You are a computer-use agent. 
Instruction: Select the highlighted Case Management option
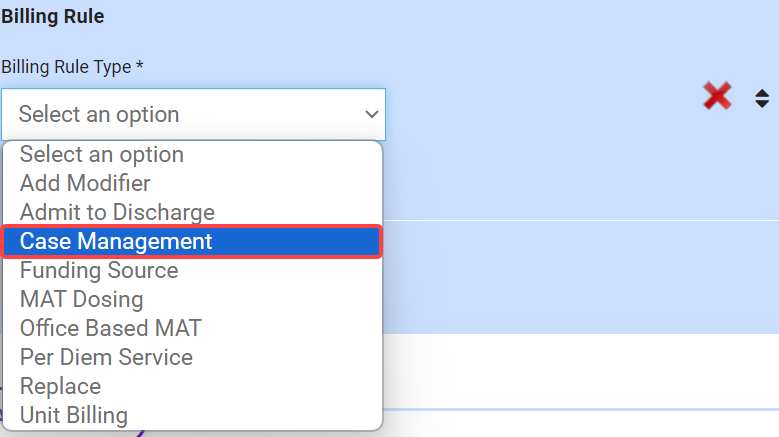tap(116, 242)
